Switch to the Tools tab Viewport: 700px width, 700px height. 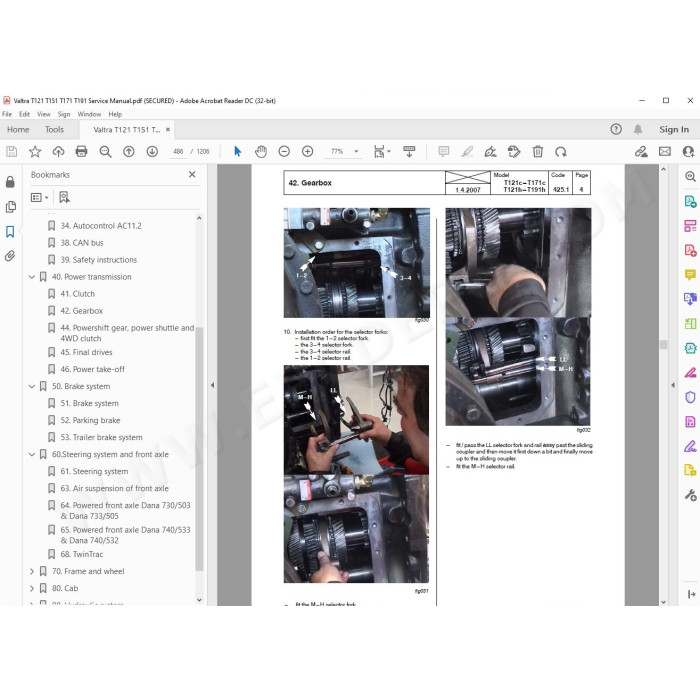coord(54,129)
